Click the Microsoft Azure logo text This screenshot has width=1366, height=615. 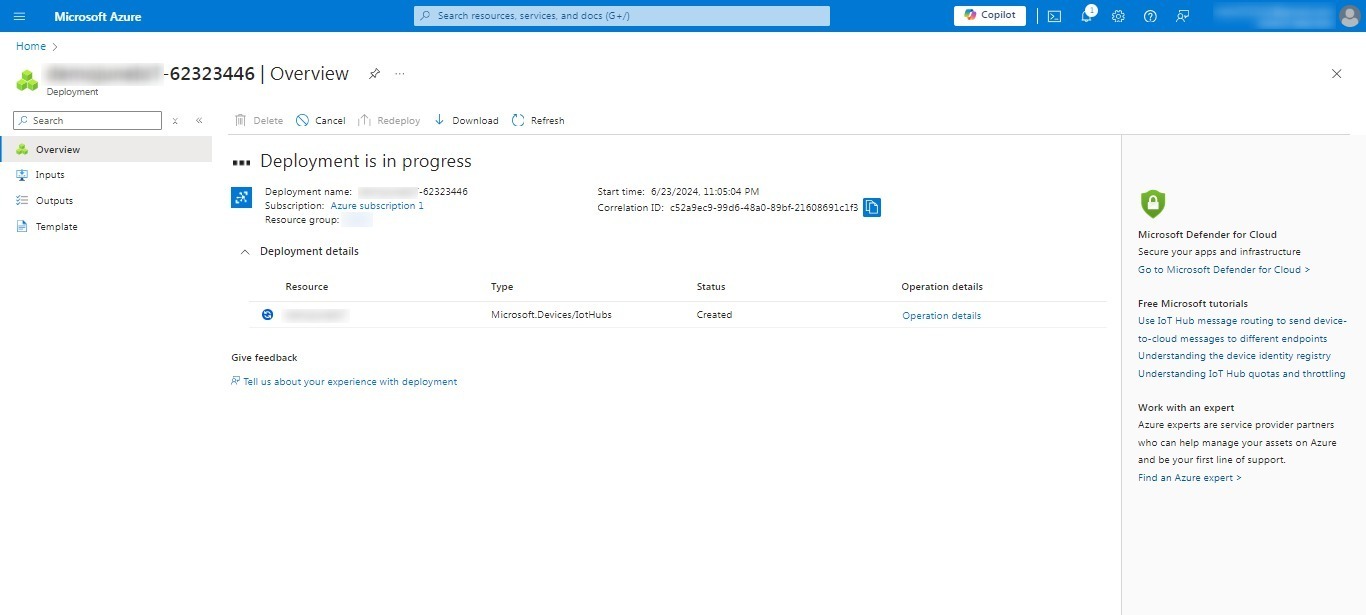(98, 17)
